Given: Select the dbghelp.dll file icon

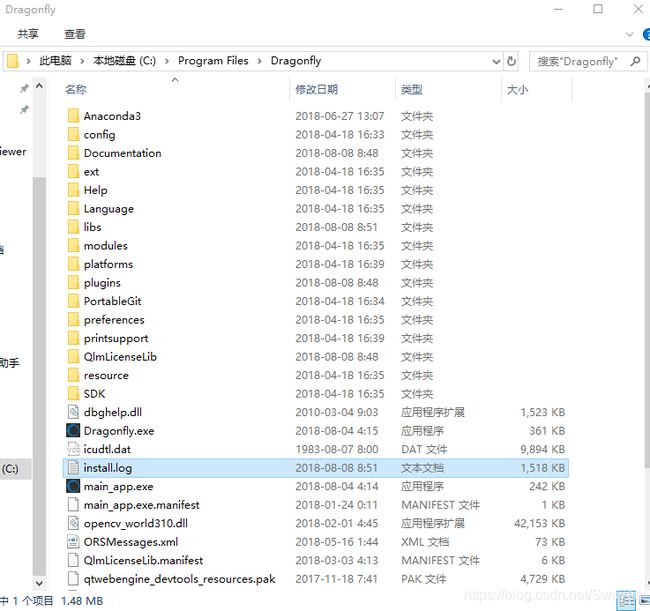Looking at the screenshot, I should (x=73, y=412).
